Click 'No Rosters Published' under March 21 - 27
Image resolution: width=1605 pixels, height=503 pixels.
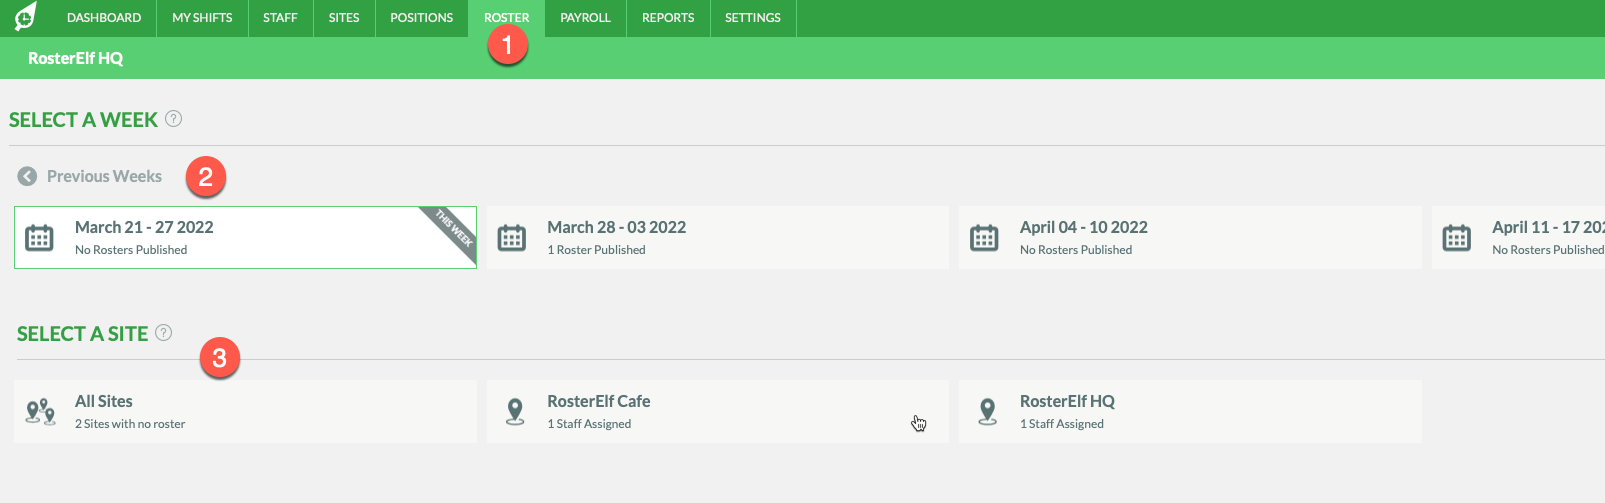pos(131,250)
